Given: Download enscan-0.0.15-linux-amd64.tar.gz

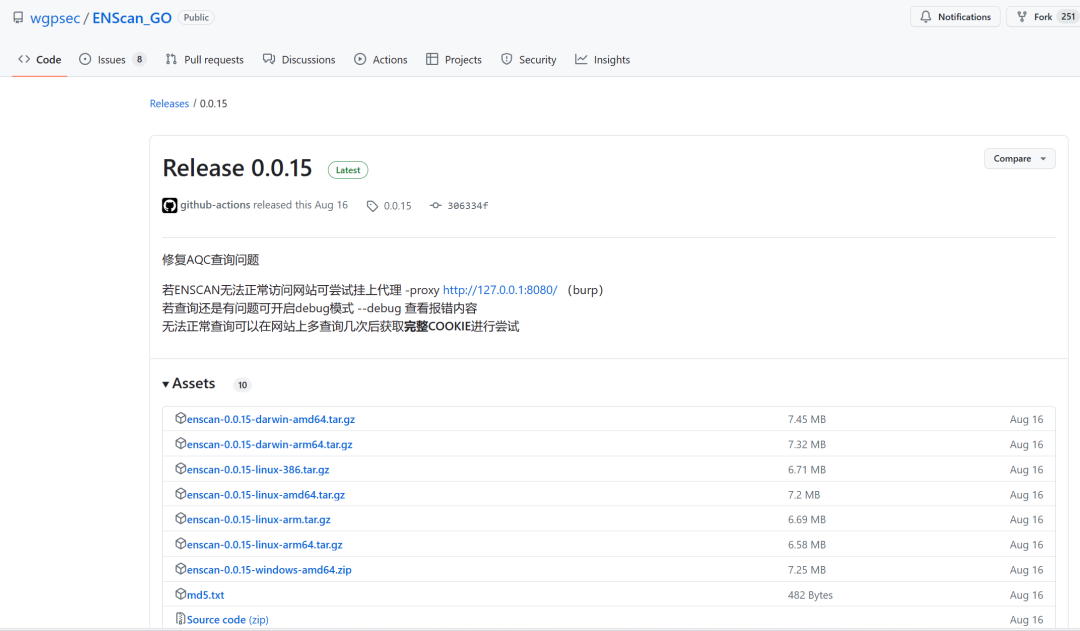Looking at the screenshot, I should [266, 495].
